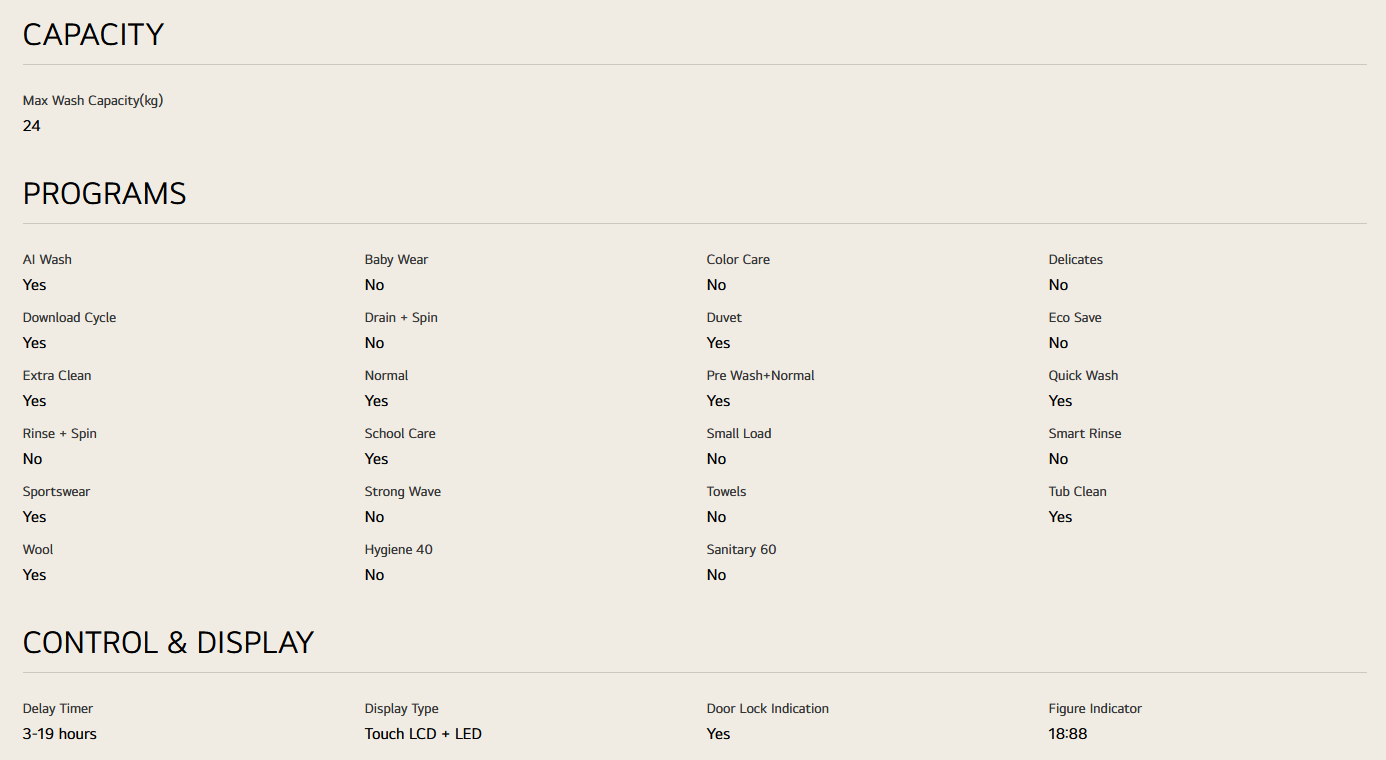The height and width of the screenshot is (760, 1386).
Task: Click the capacity value 24
Action: click(x=32, y=126)
